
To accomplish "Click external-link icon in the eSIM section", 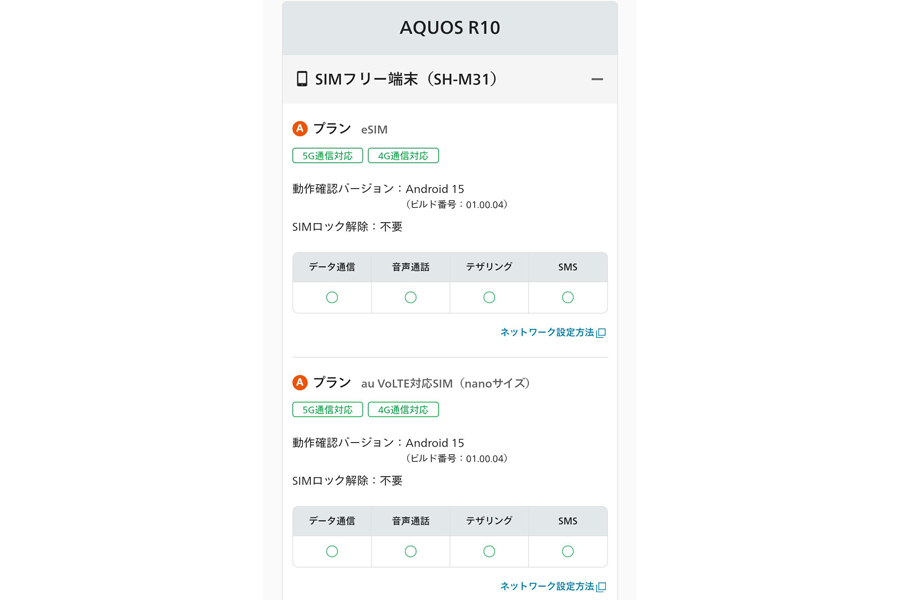I will tap(601, 333).
